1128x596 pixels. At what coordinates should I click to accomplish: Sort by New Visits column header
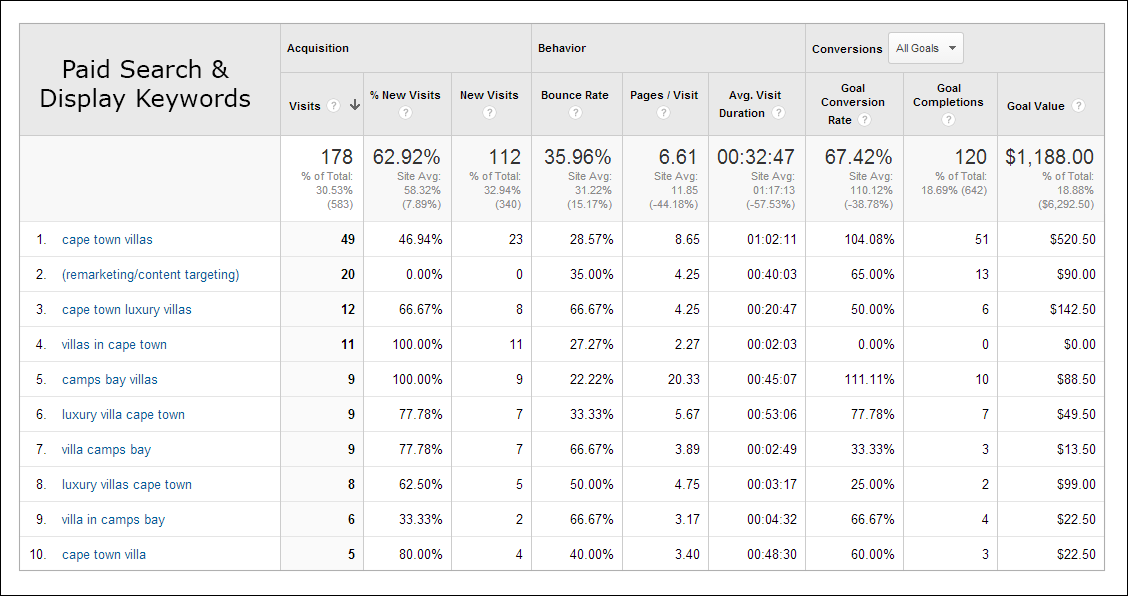pyautogui.click(x=489, y=95)
